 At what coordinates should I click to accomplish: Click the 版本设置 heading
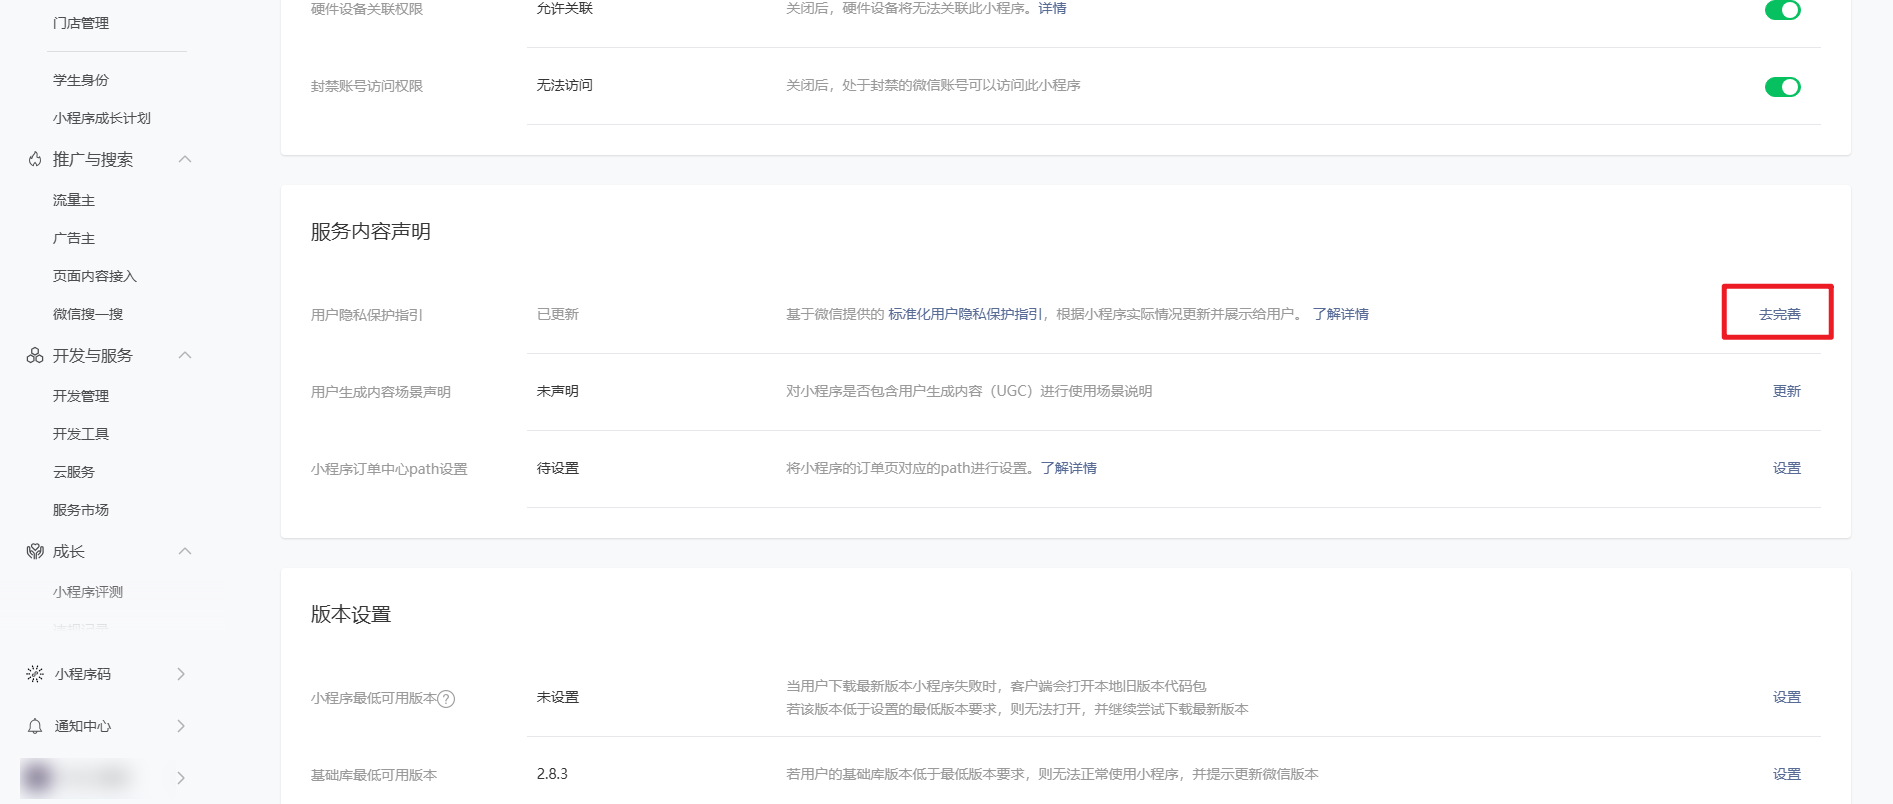pyautogui.click(x=351, y=614)
